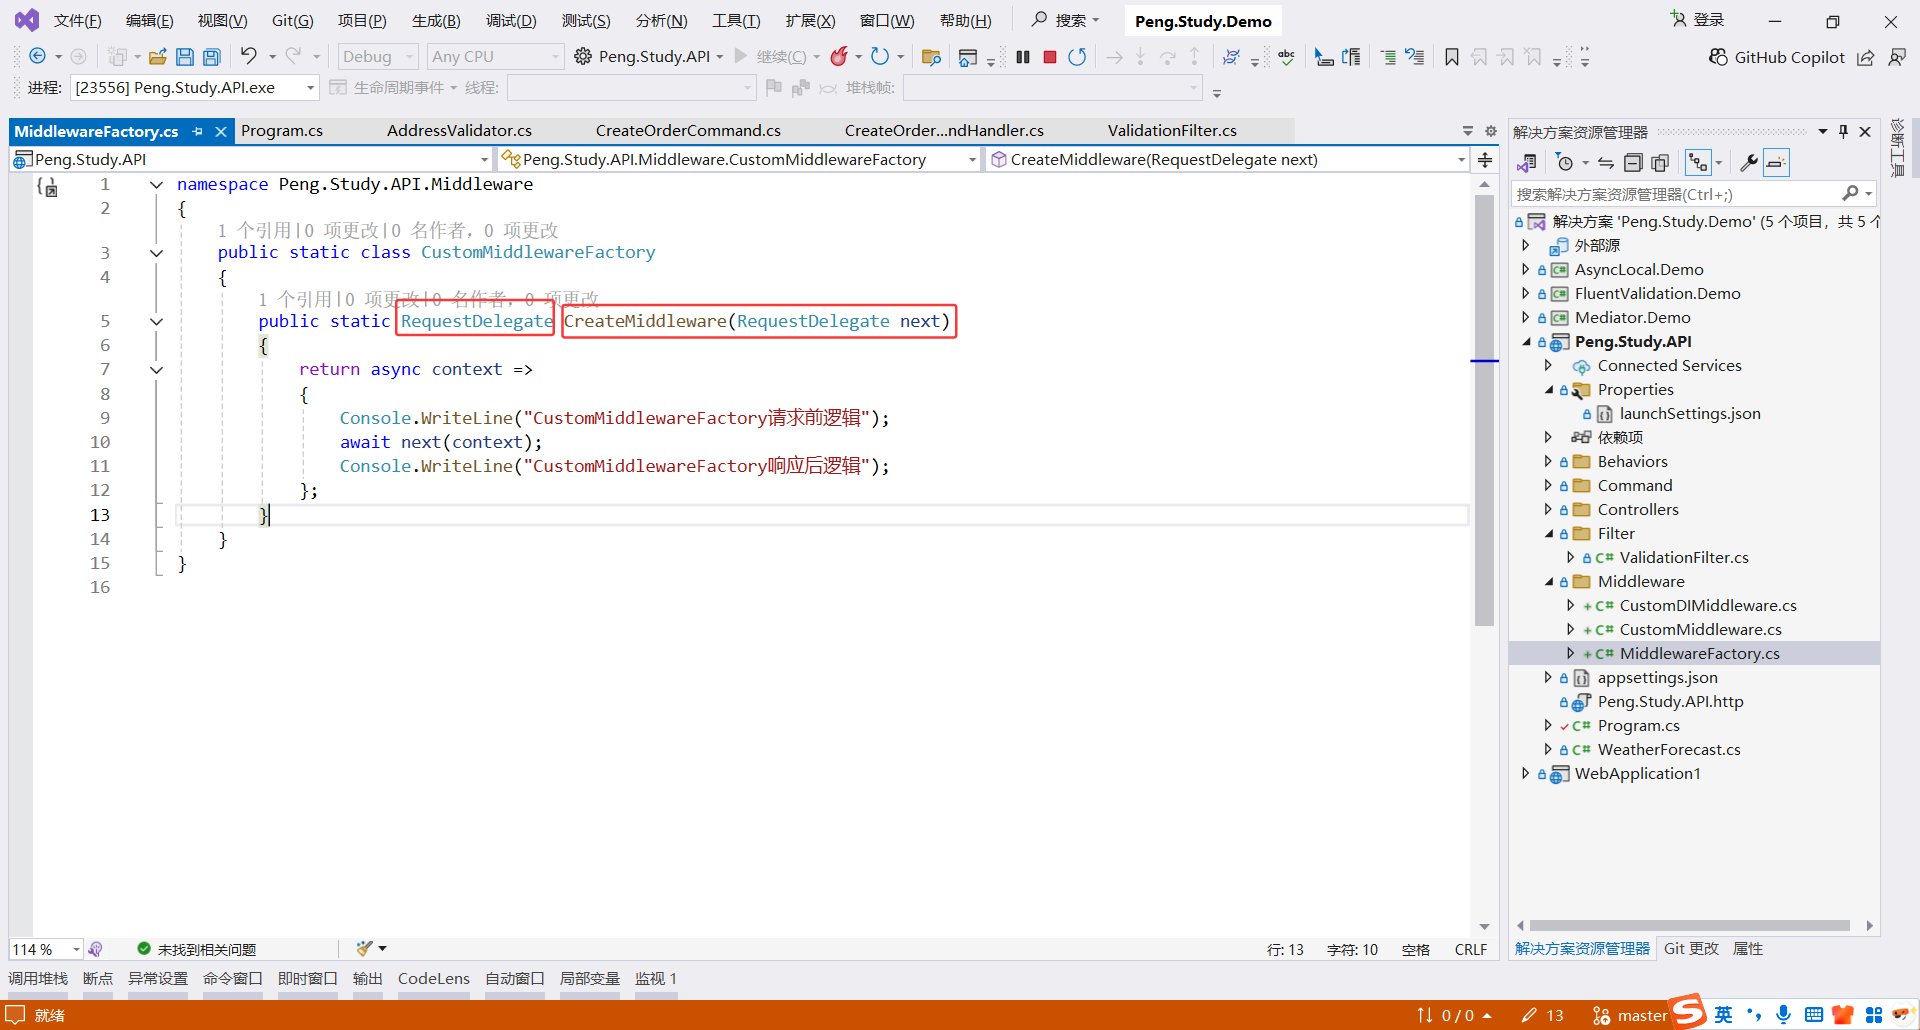This screenshot has width=1920, height=1030.
Task: Open Solution Explorer properties wrench
Action: coord(1748,162)
